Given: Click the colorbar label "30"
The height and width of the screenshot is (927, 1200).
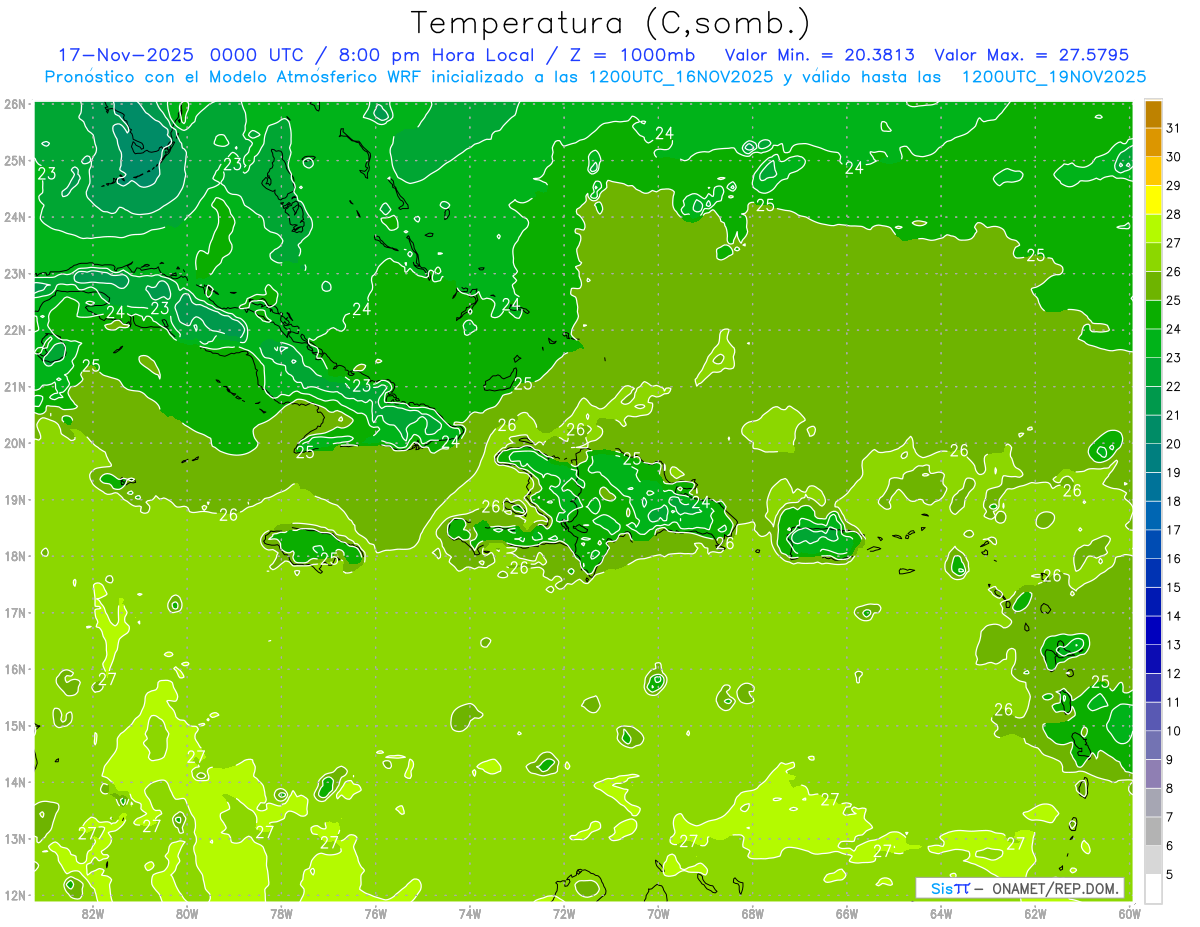Looking at the screenshot, I should point(1173,156).
